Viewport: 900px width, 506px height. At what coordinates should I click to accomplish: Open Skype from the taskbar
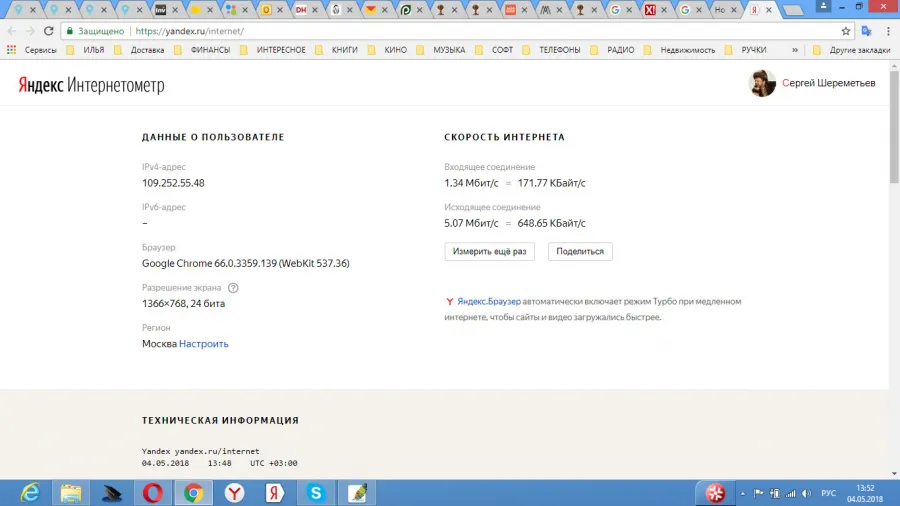pyautogui.click(x=316, y=493)
